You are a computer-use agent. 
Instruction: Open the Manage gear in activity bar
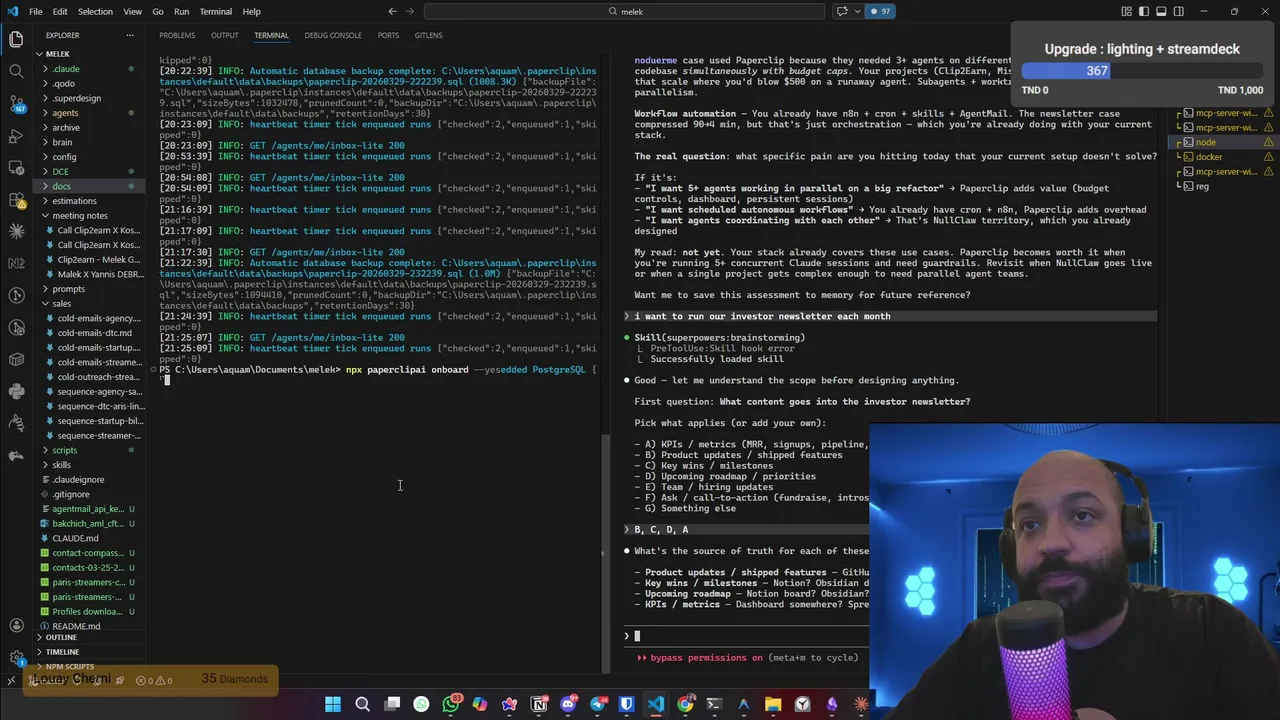(x=16, y=658)
